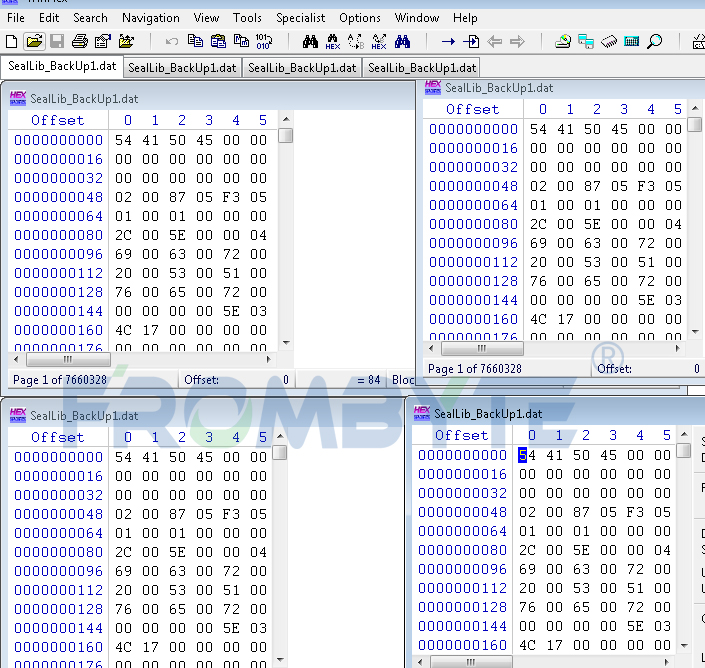Screen dimensions: 705x668
Task: Click the Forward navigation arrow icon
Action: [518, 42]
